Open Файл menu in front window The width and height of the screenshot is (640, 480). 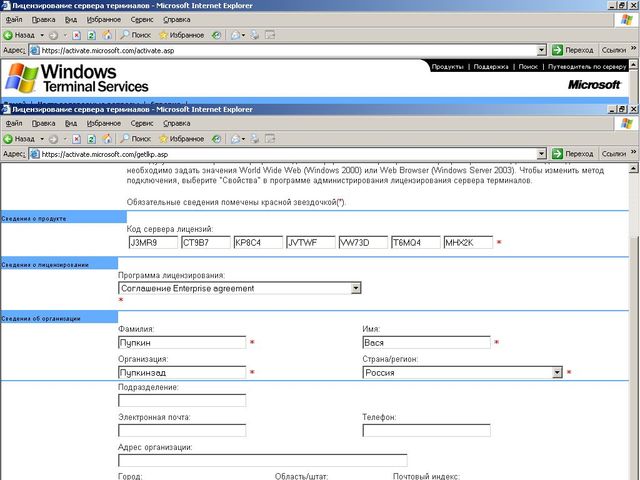pyautogui.click(x=14, y=123)
